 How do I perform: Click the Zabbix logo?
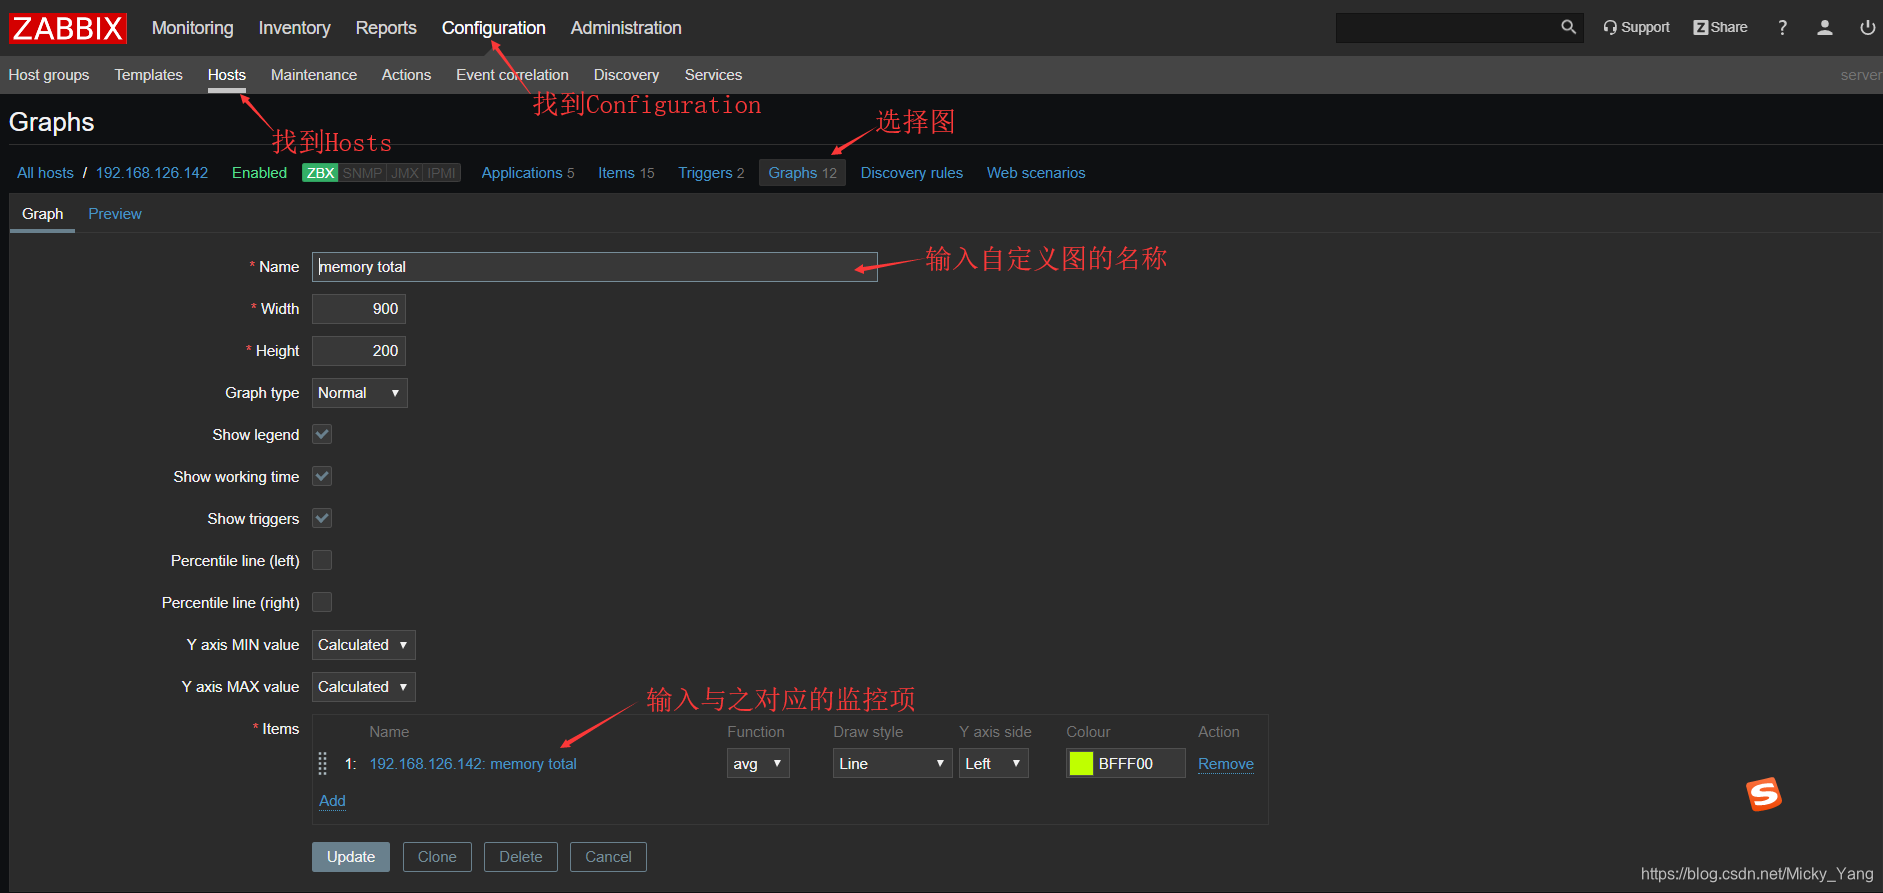pos(68,28)
